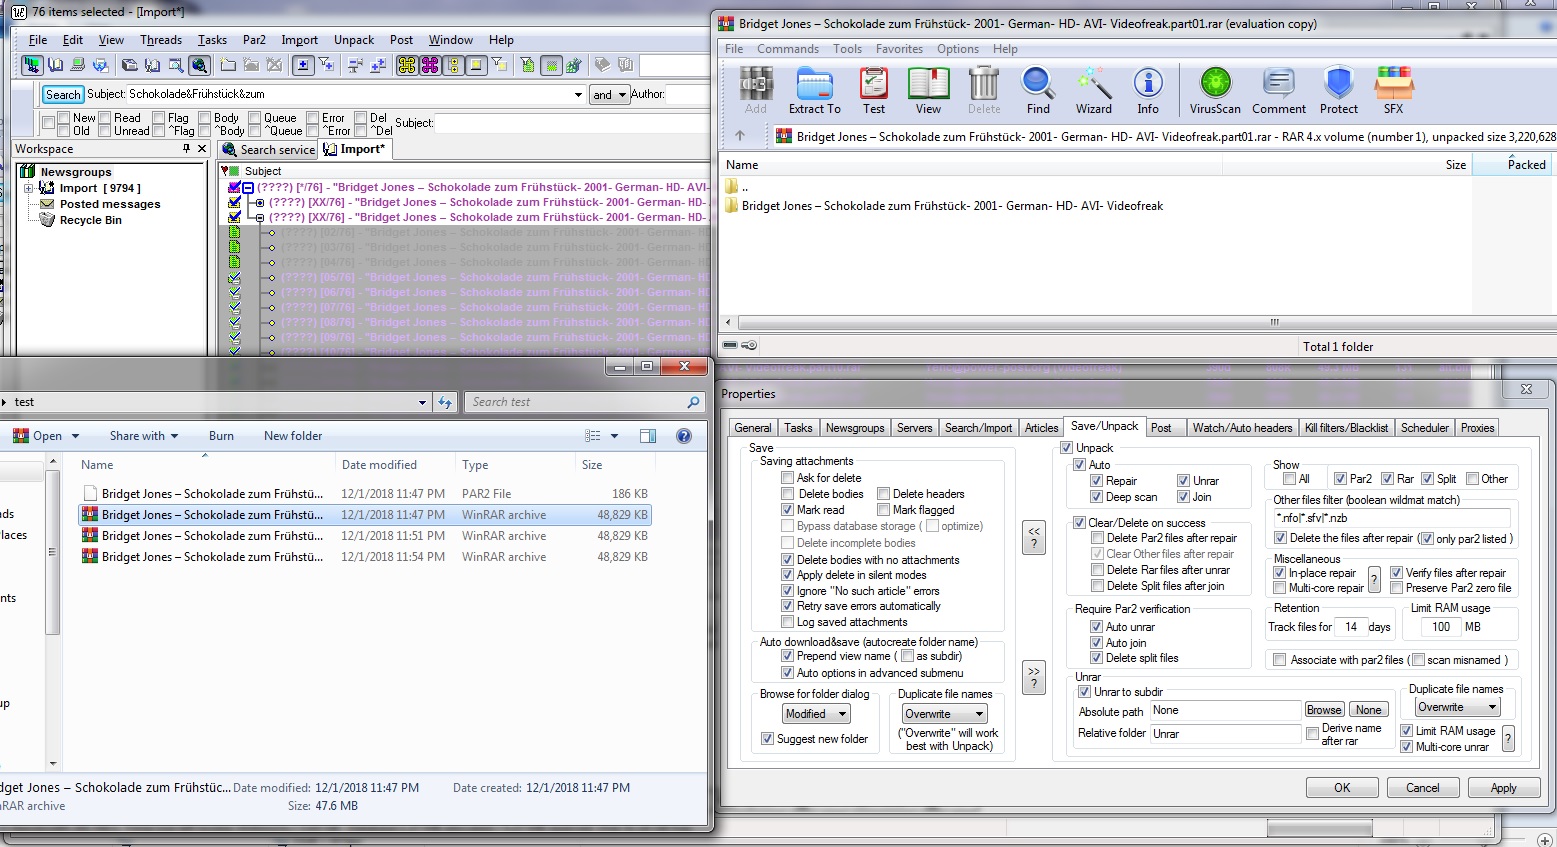
Task: Click the VirusScan icon
Action: [x=1215, y=90]
